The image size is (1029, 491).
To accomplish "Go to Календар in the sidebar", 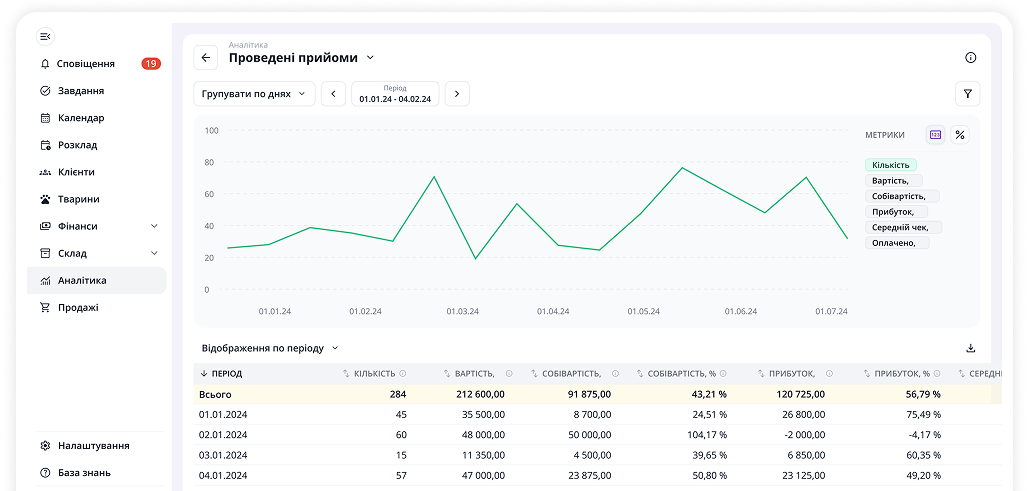I will coord(81,118).
